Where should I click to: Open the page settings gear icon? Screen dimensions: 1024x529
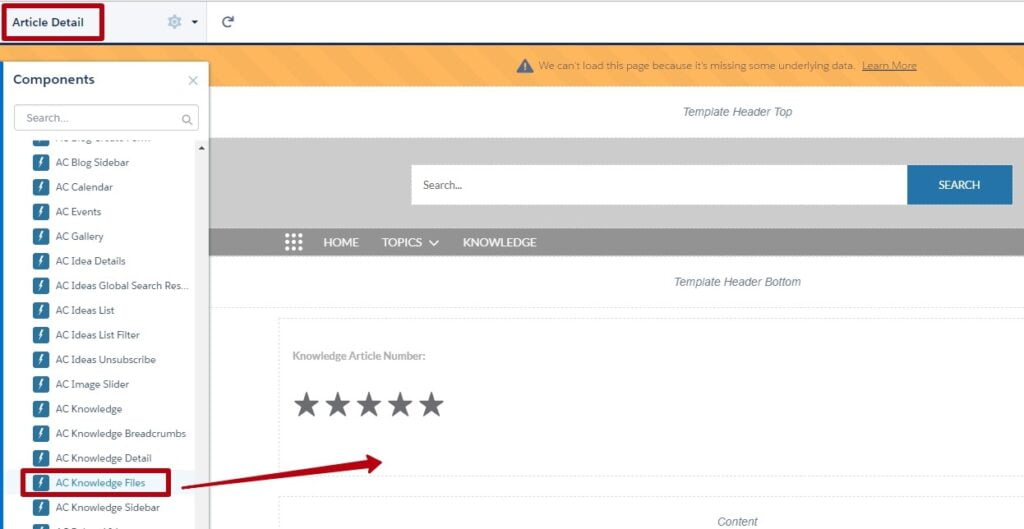point(174,22)
